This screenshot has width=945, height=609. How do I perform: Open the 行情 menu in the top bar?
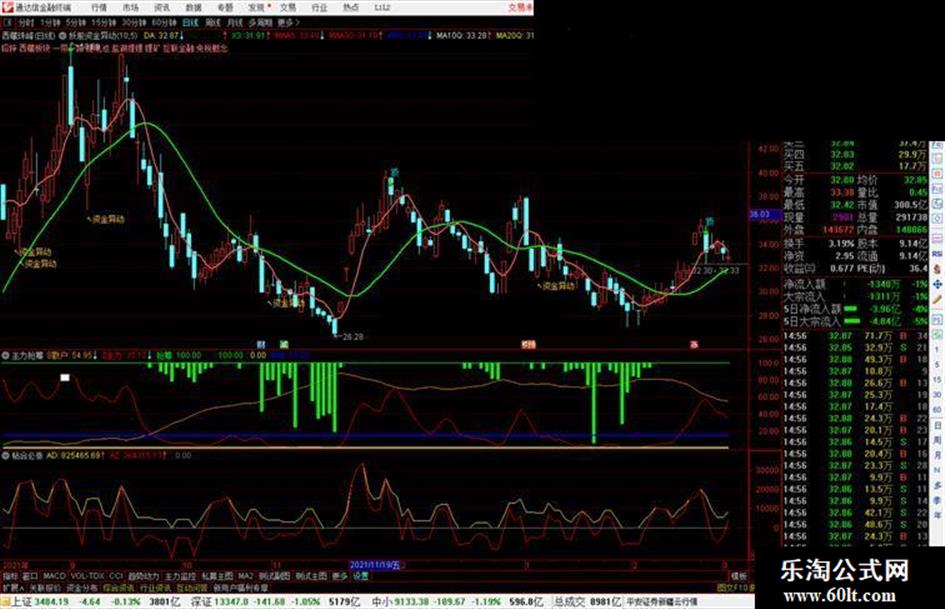tap(99, 7)
